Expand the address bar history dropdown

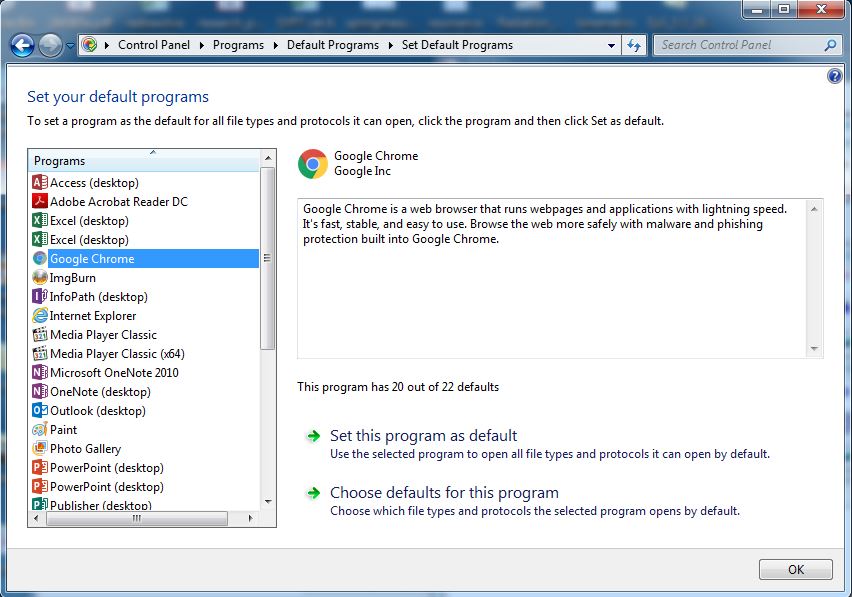tap(611, 46)
